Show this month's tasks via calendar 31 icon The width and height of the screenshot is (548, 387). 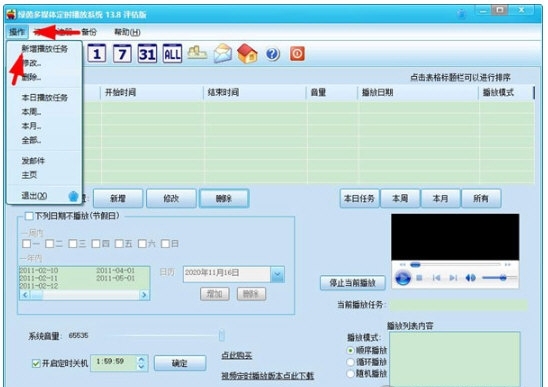(x=147, y=53)
